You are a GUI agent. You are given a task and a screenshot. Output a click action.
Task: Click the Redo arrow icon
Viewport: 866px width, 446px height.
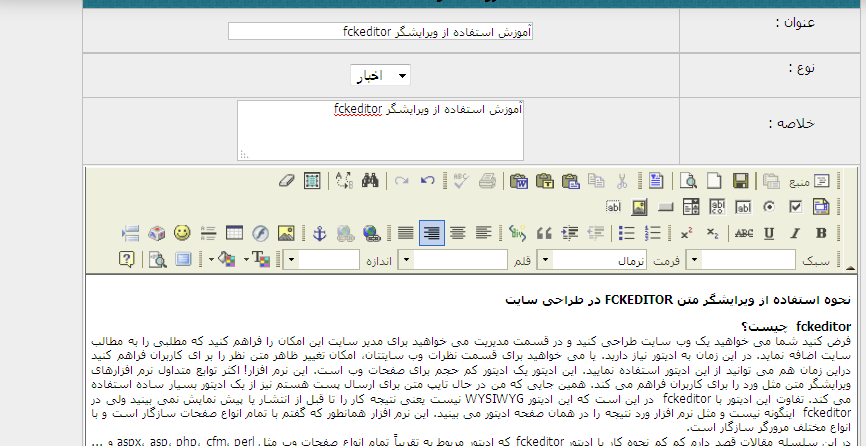click(402, 180)
